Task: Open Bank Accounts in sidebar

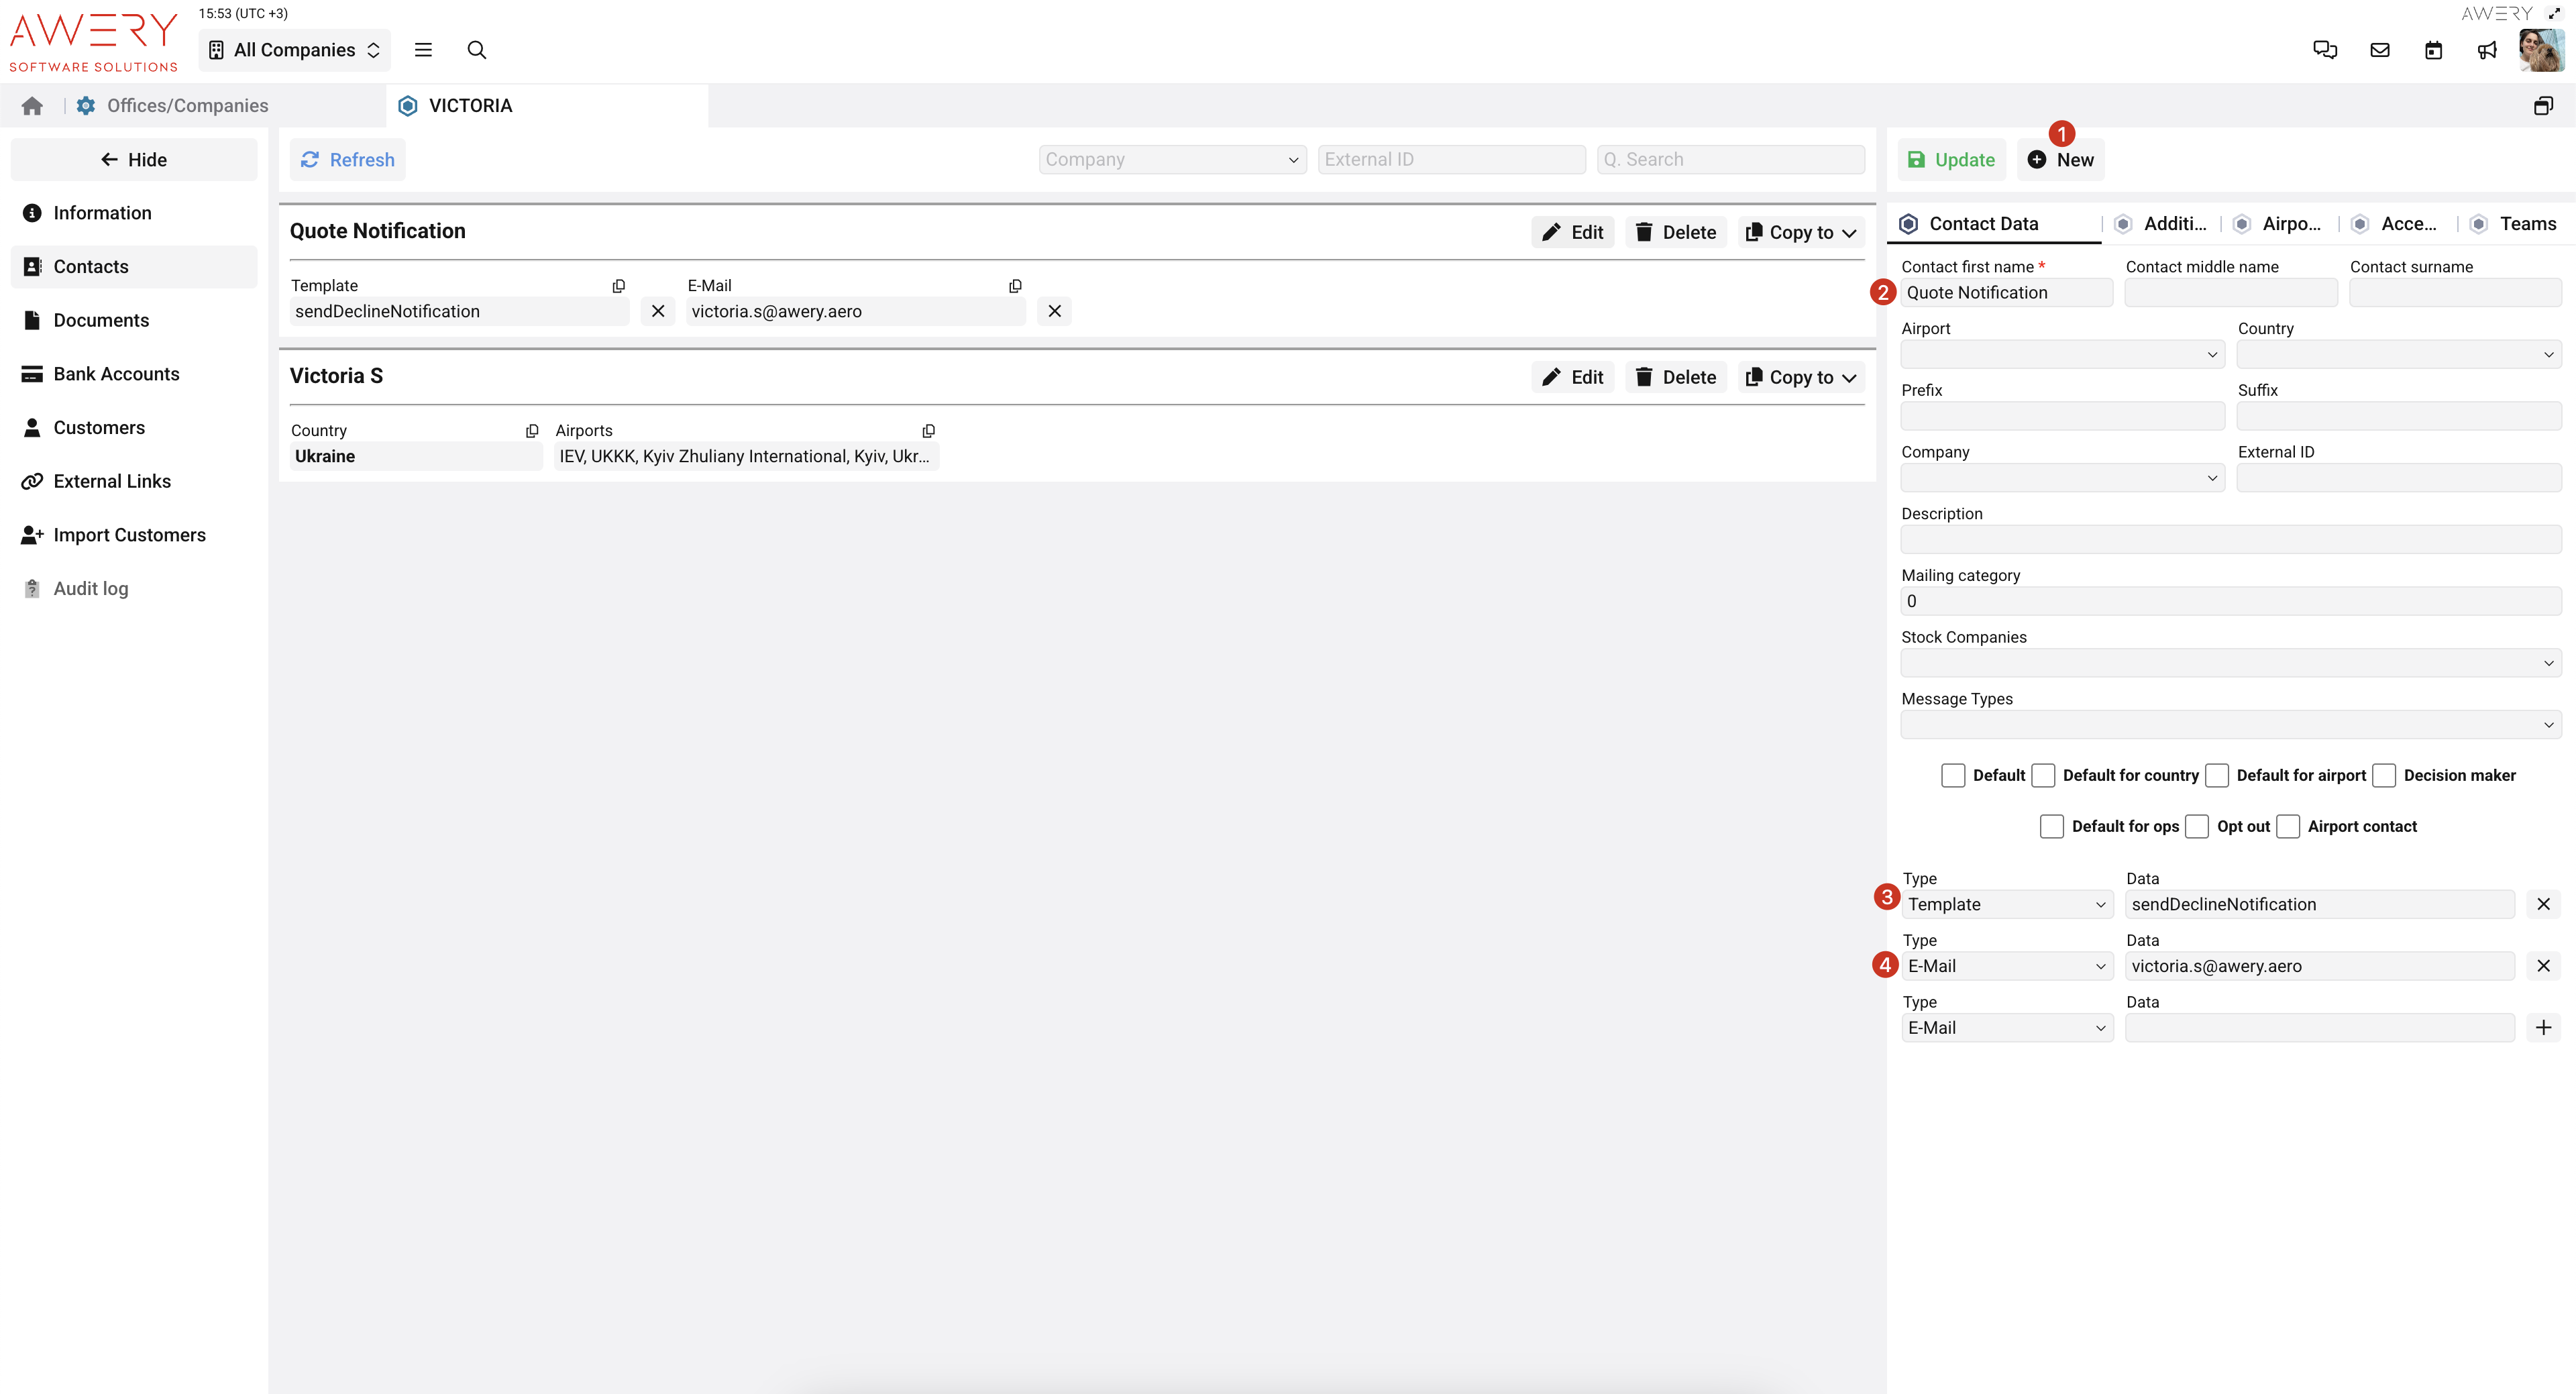Action: coord(116,374)
